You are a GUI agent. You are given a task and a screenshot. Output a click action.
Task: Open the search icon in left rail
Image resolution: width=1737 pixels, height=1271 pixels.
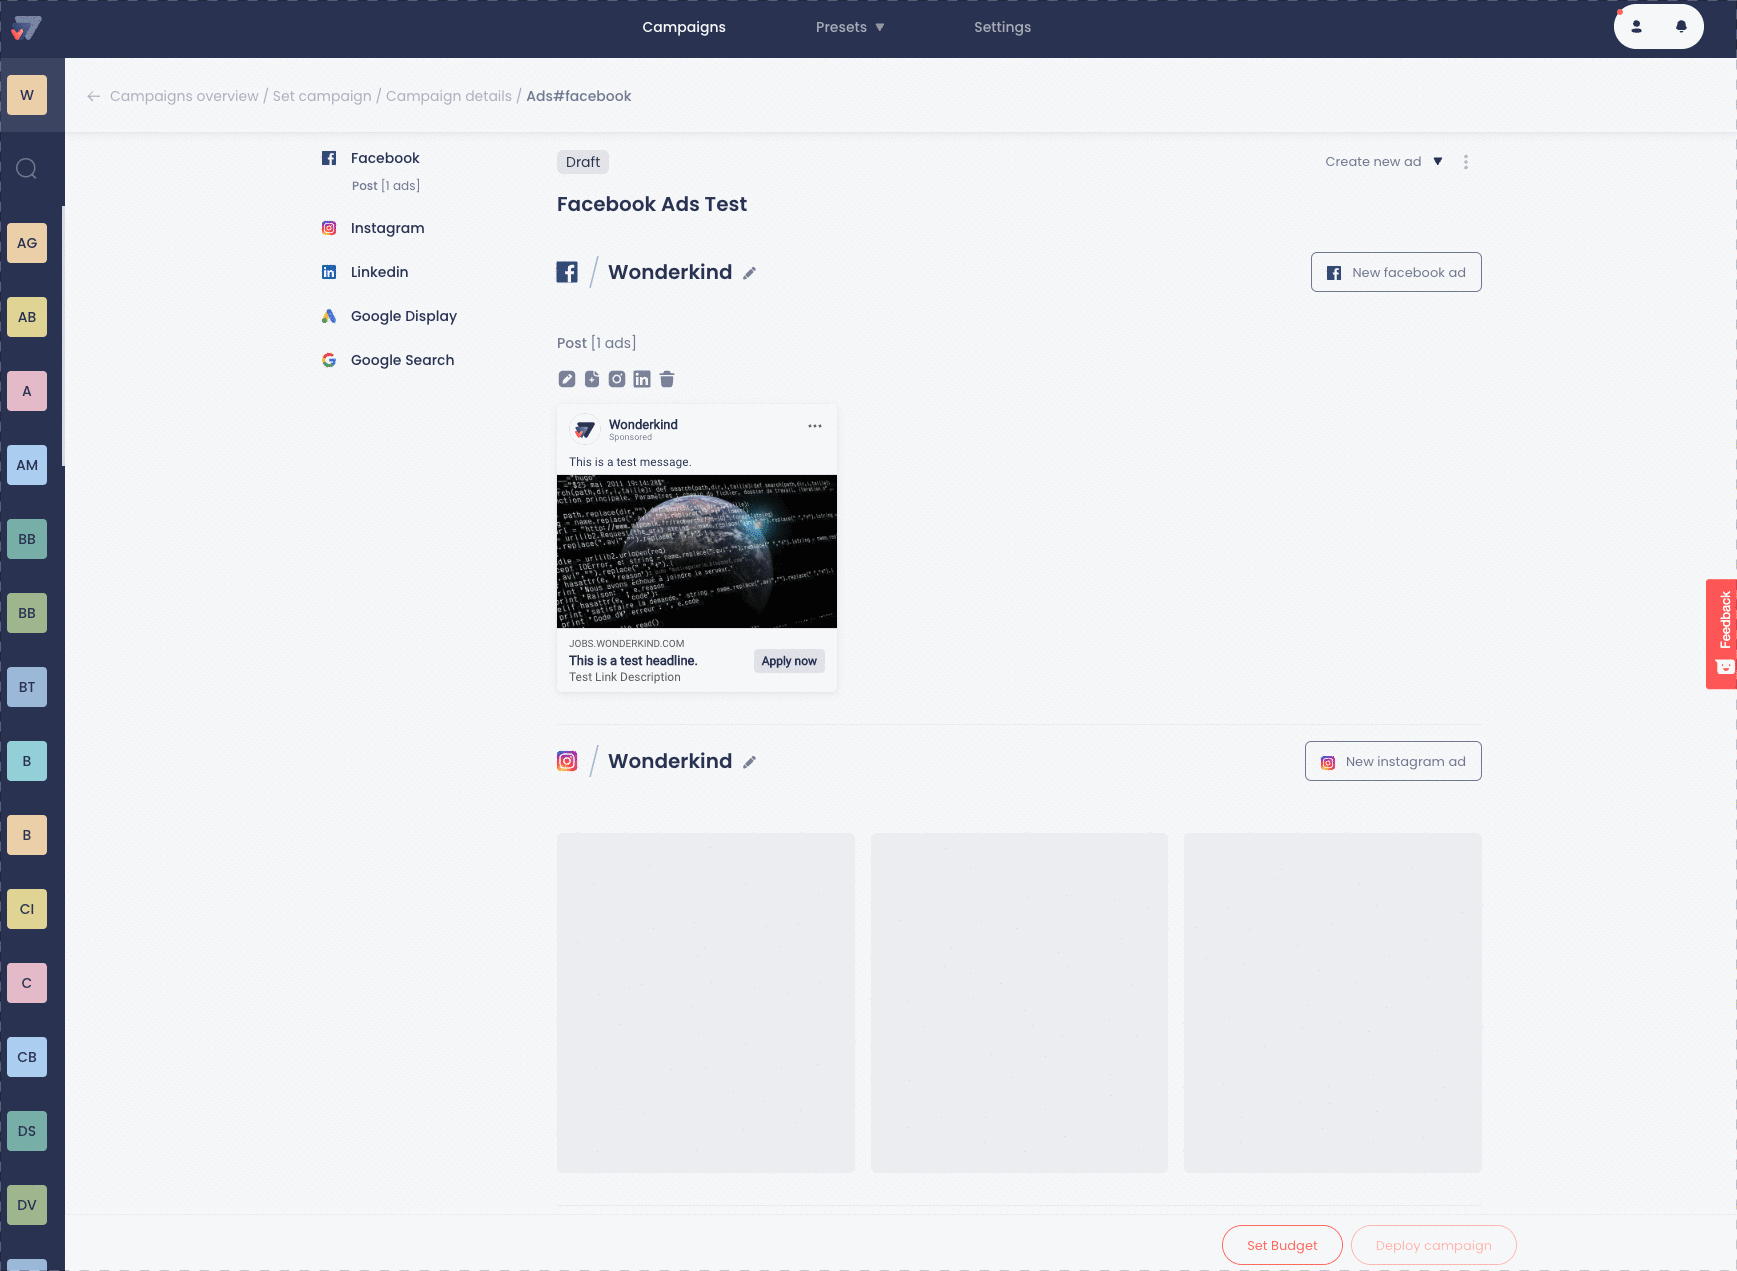click(26, 168)
